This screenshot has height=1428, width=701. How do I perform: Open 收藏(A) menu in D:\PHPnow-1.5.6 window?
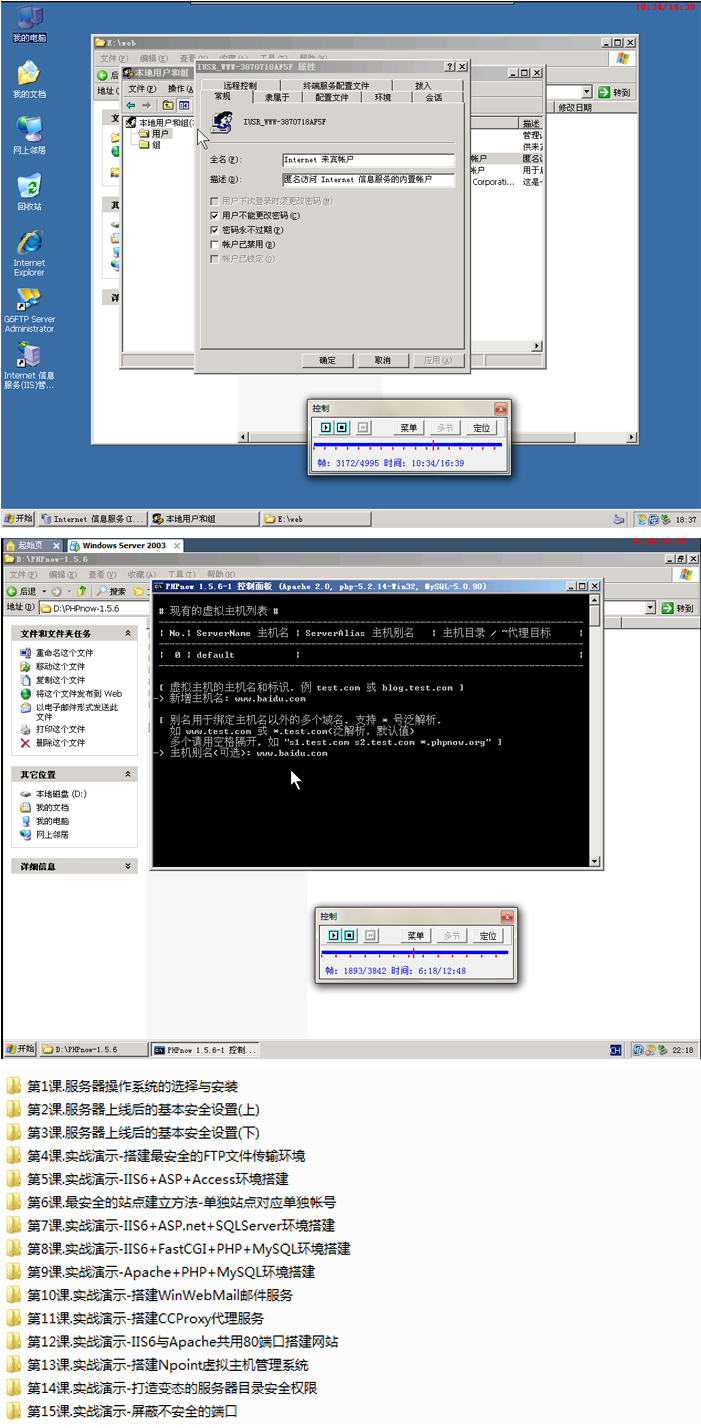[x=143, y=575]
